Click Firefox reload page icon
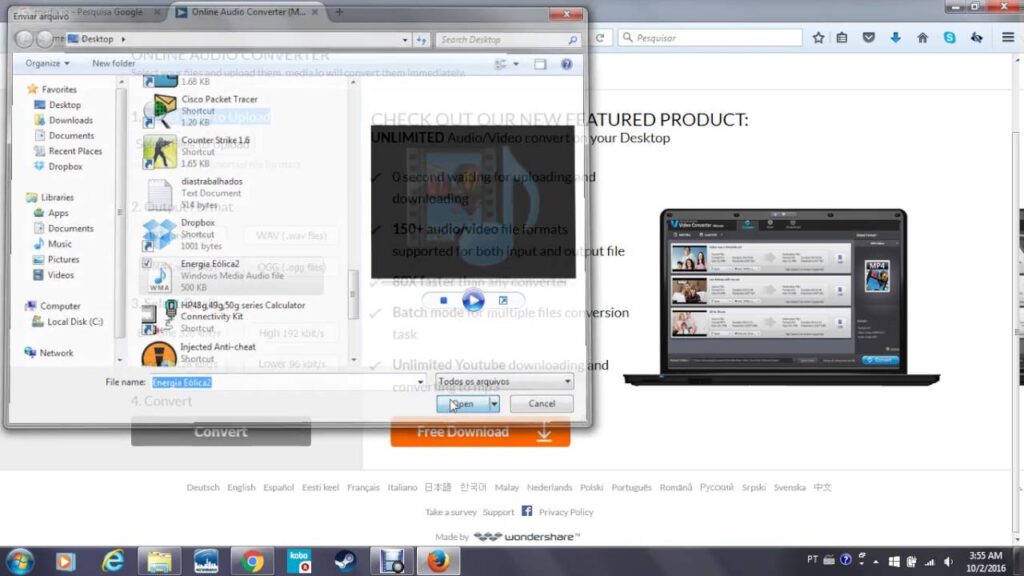 600,38
